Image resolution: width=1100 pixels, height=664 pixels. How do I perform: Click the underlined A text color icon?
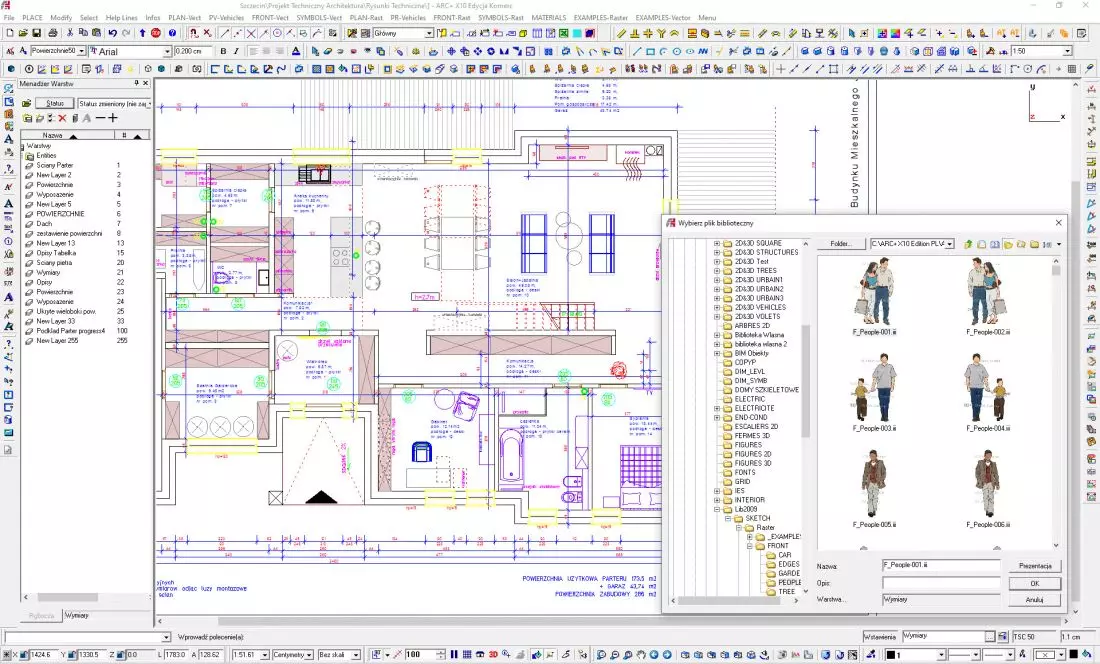[295, 51]
